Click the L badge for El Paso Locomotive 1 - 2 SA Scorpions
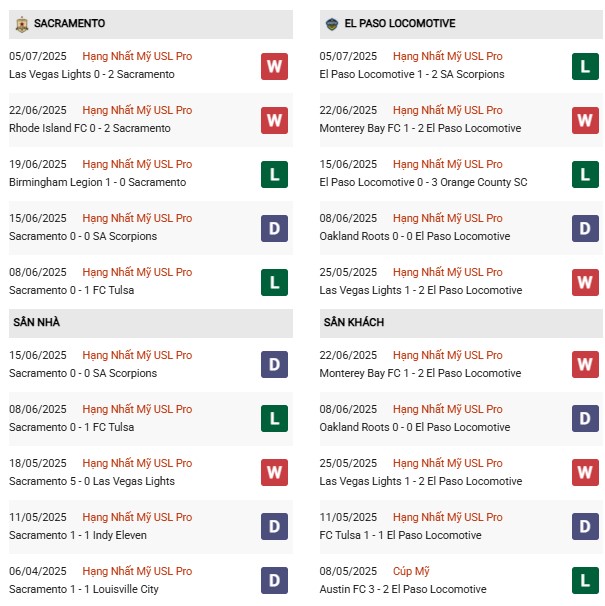This screenshot has height=606, width=605. (x=585, y=66)
